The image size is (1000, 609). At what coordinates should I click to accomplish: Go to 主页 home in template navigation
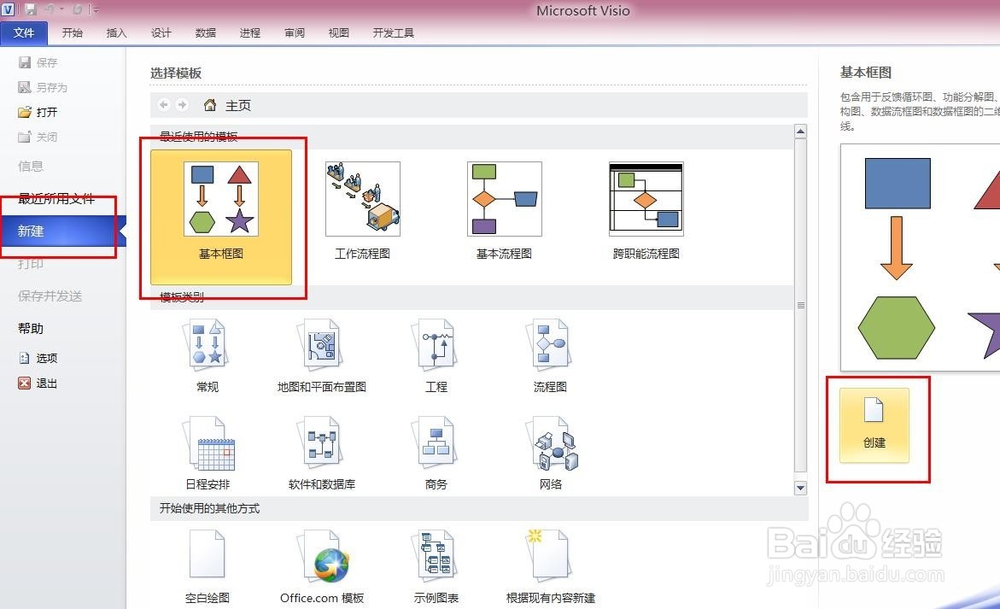click(x=227, y=105)
